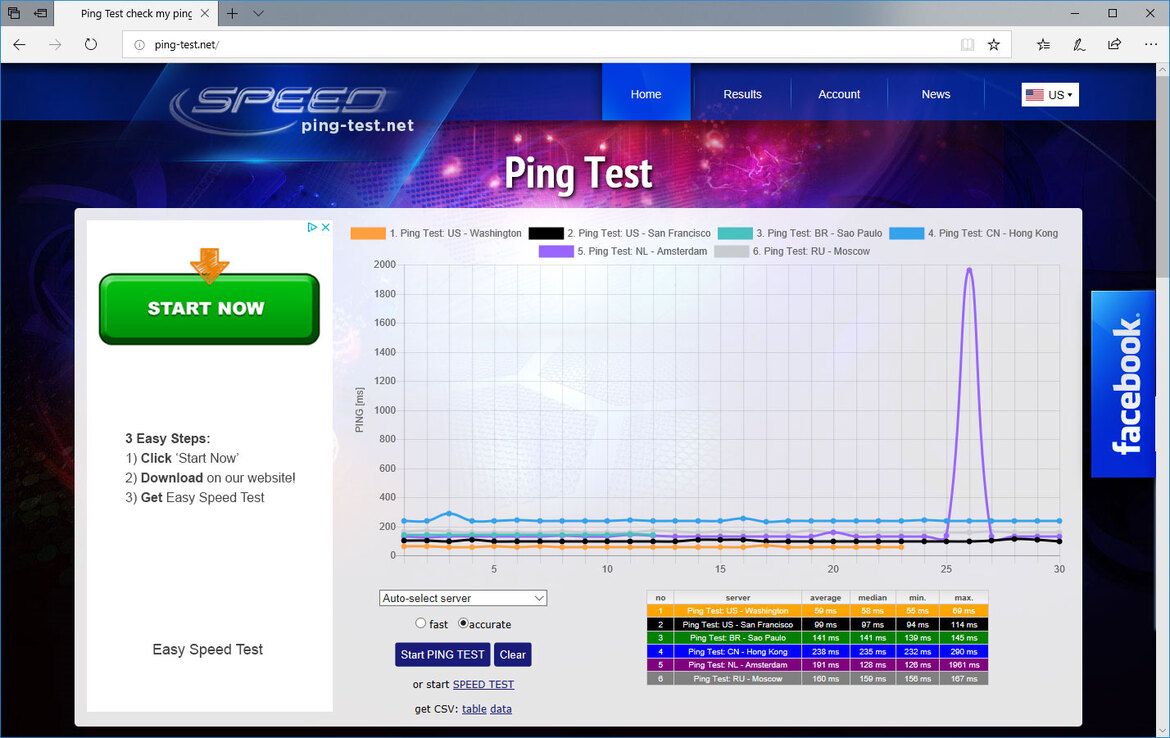Screen dimensions: 1170x738
Task: Open the favorites hub icon
Action: pyautogui.click(x=1043, y=45)
